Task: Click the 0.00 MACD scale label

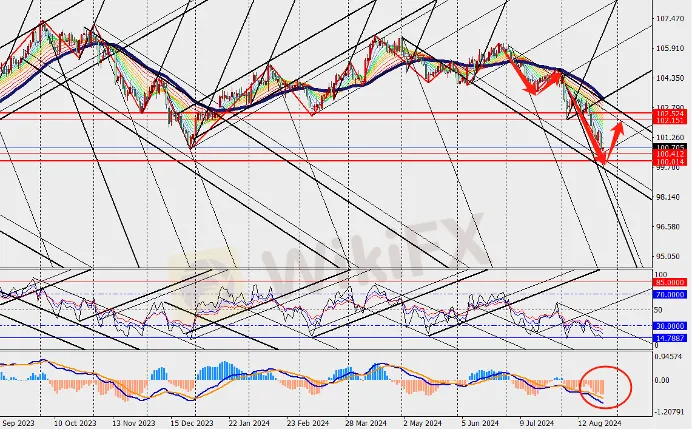Action: point(662,380)
